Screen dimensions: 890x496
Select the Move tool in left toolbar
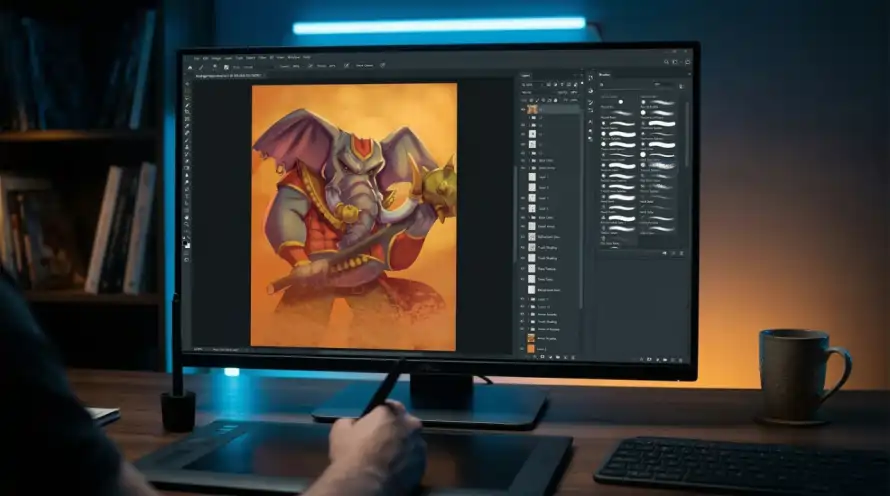pyautogui.click(x=187, y=84)
